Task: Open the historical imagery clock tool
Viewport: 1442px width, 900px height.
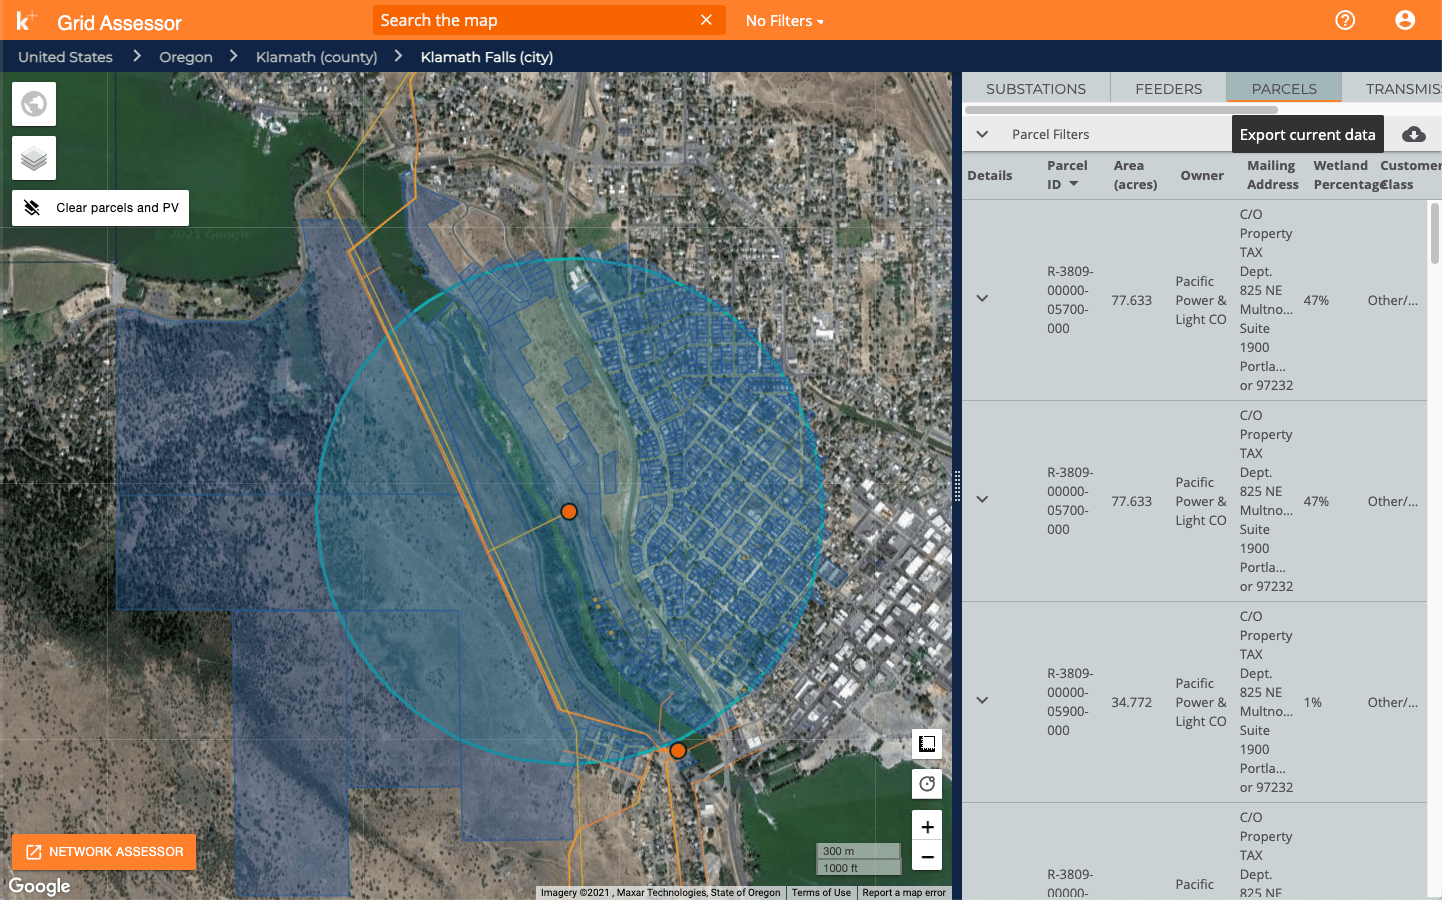Action: tap(926, 783)
